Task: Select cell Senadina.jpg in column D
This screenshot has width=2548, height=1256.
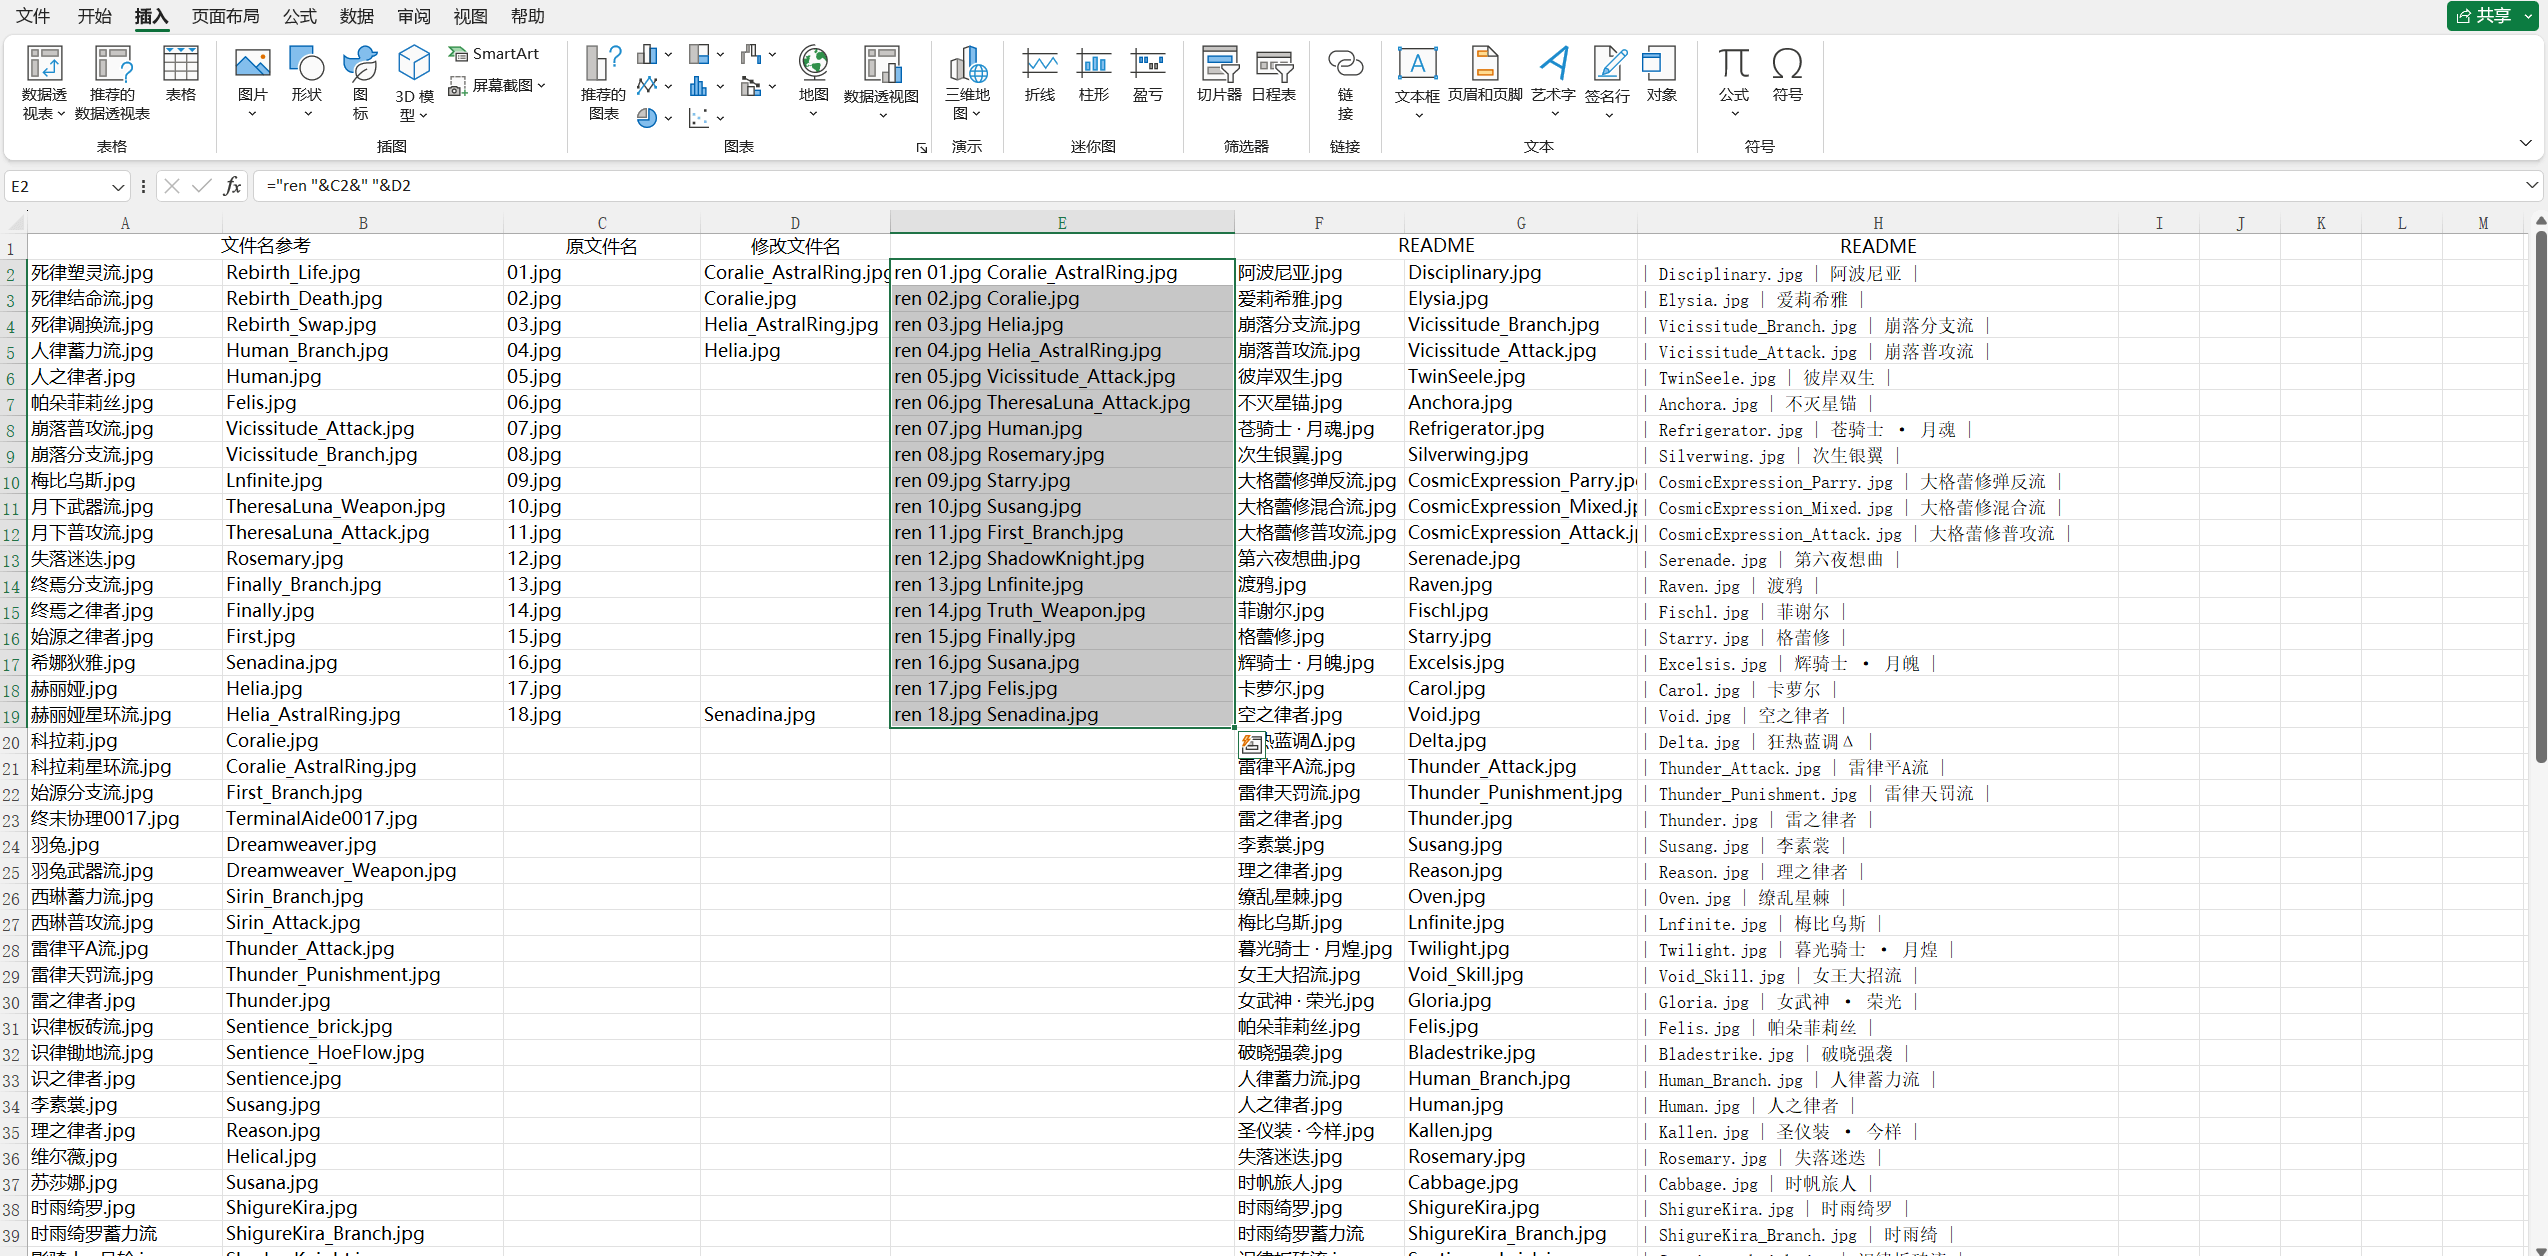Action: point(795,714)
